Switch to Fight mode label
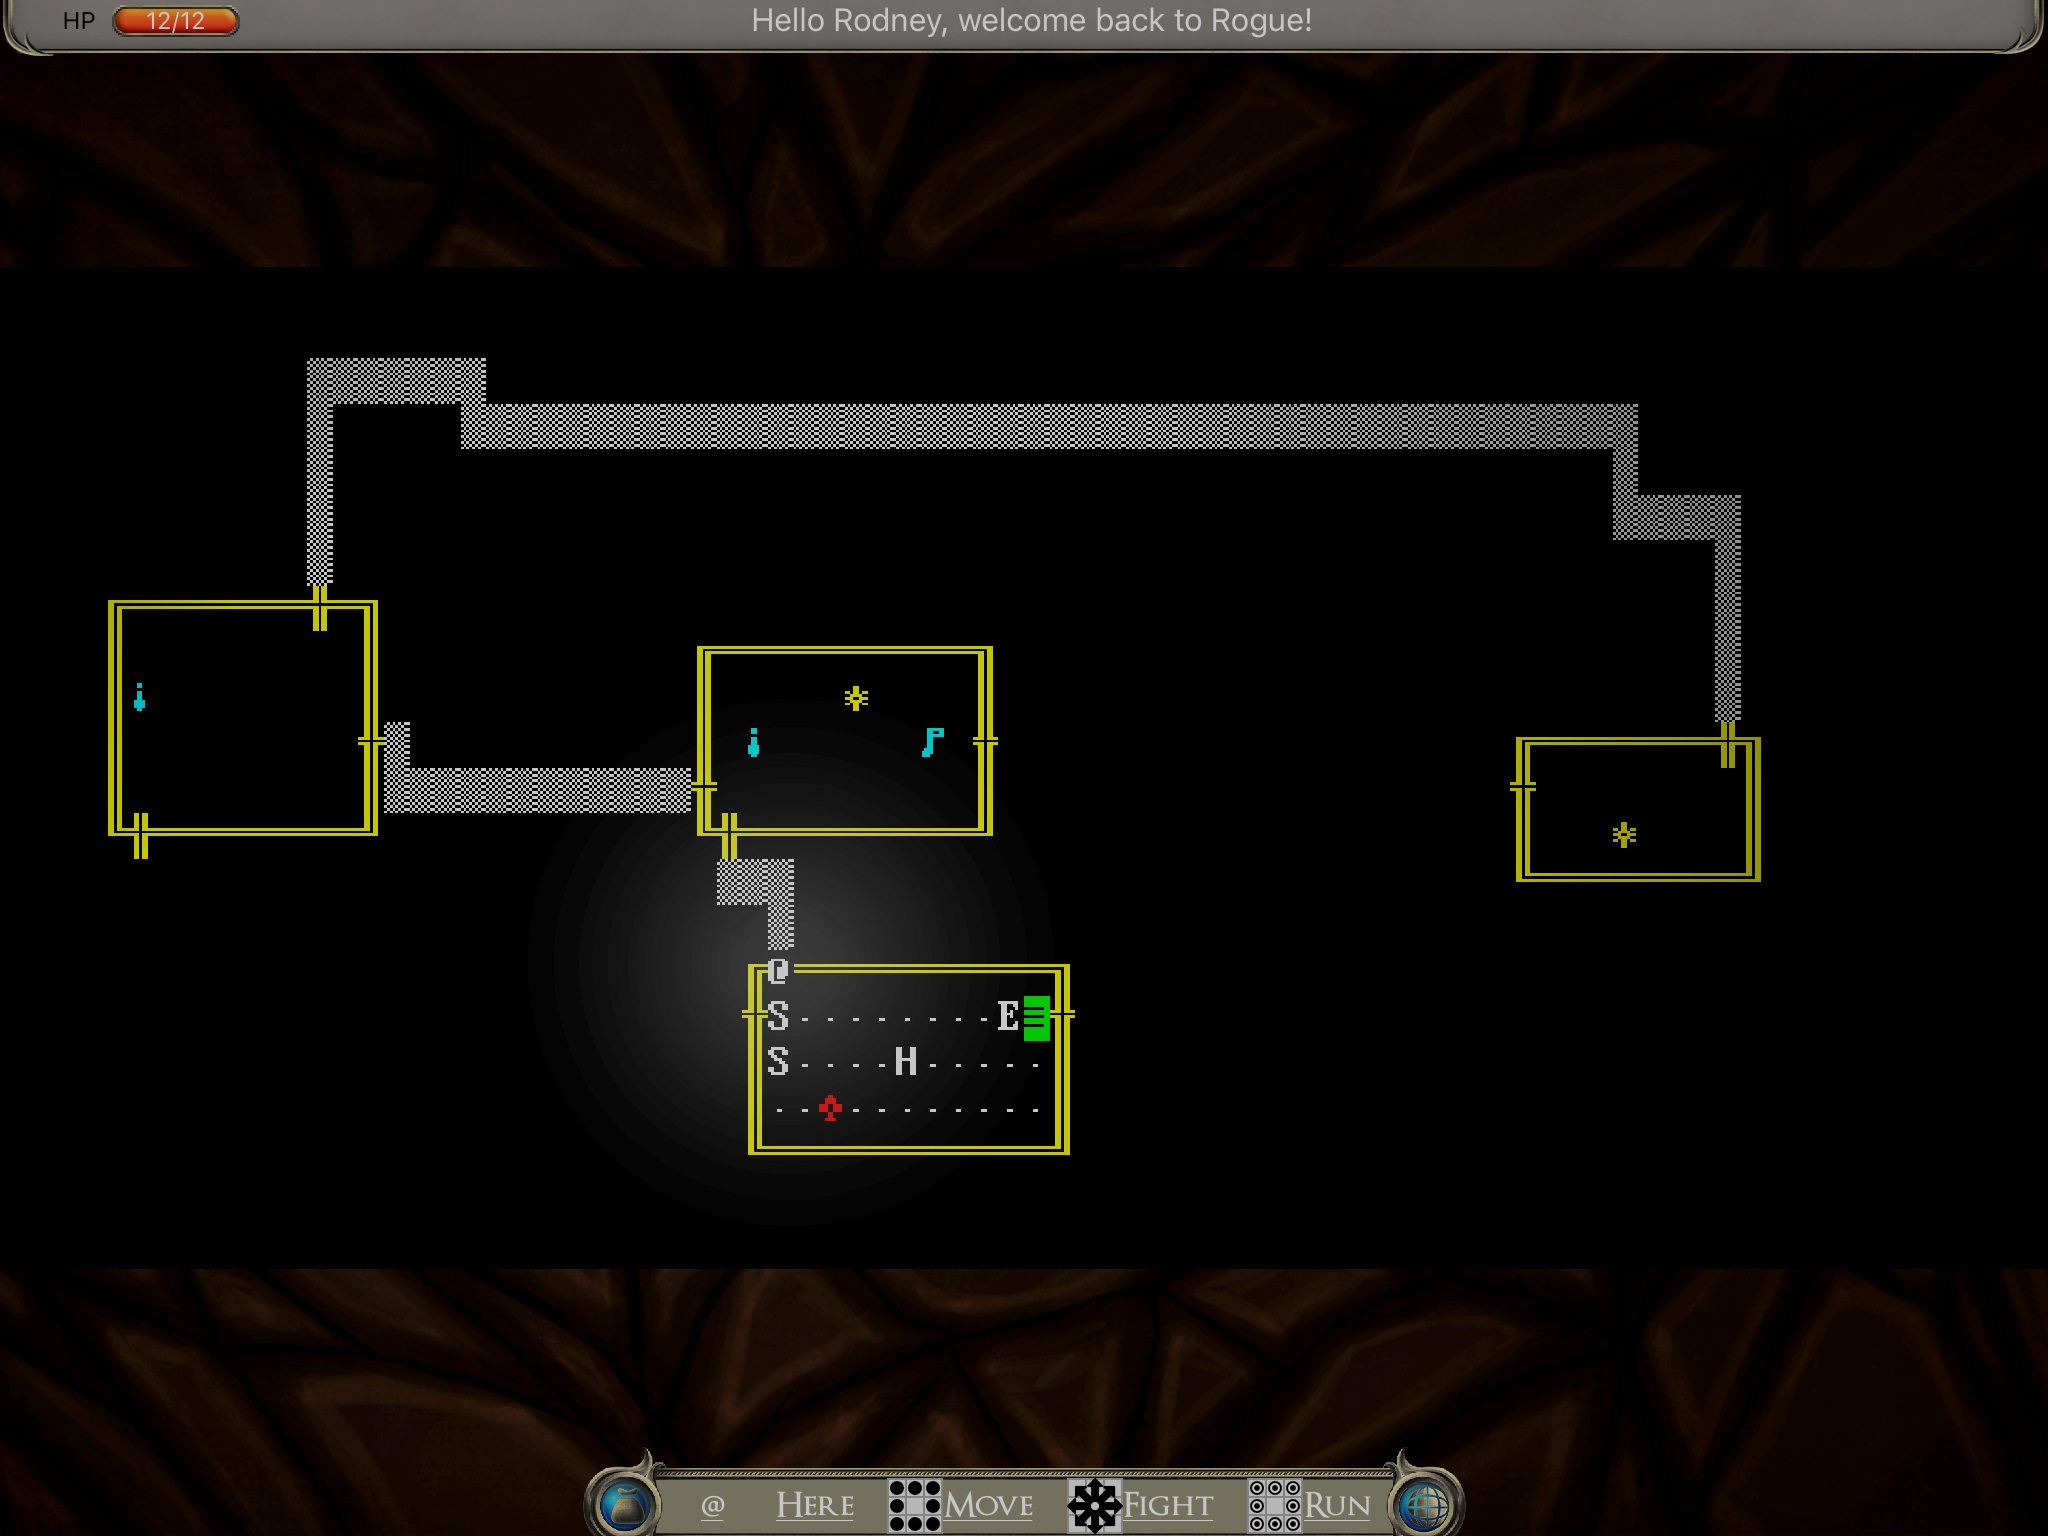This screenshot has width=2048, height=1536. [x=1169, y=1505]
